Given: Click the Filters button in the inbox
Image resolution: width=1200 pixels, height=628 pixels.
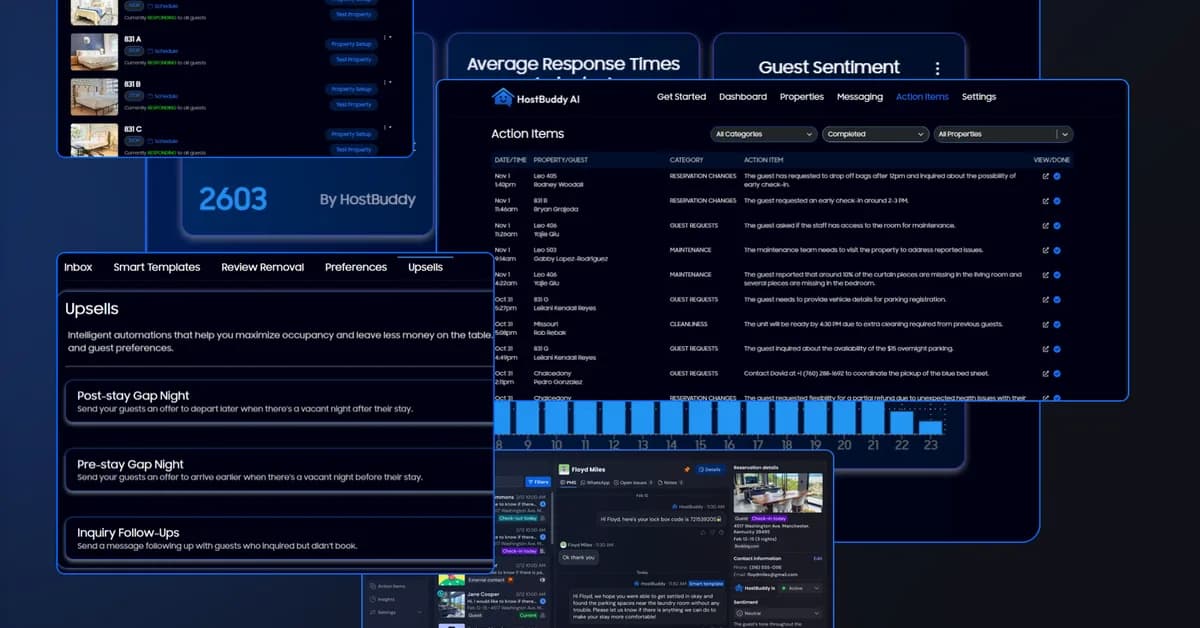Looking at the screenshot, I should (538, 482).
